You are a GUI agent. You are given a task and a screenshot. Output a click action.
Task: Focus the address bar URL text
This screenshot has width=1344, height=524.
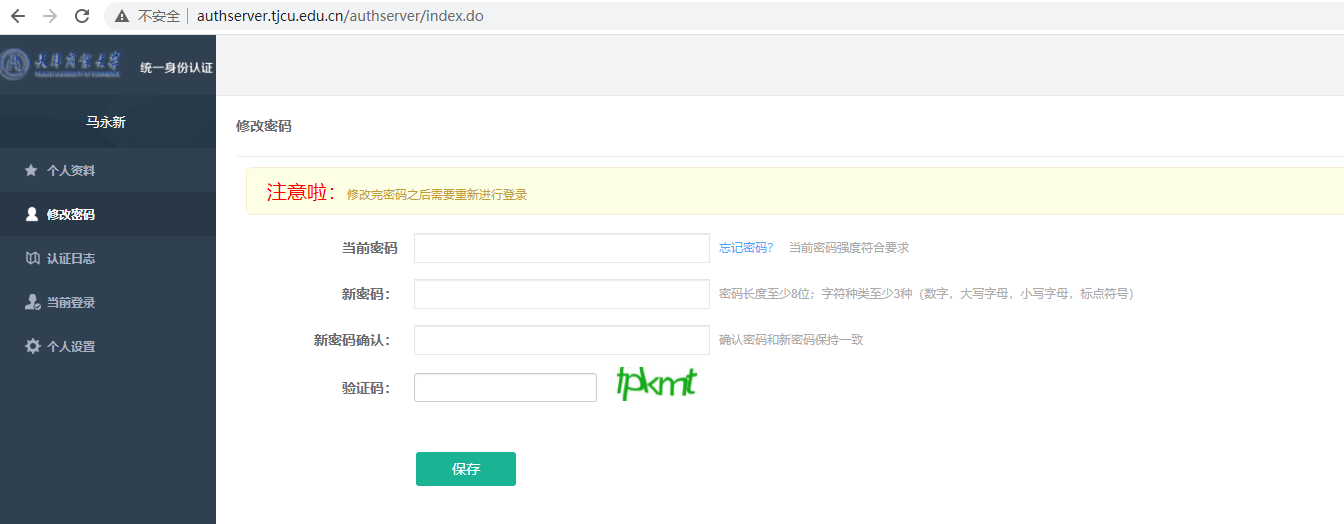pyautogui.click(x=340, y=16)
